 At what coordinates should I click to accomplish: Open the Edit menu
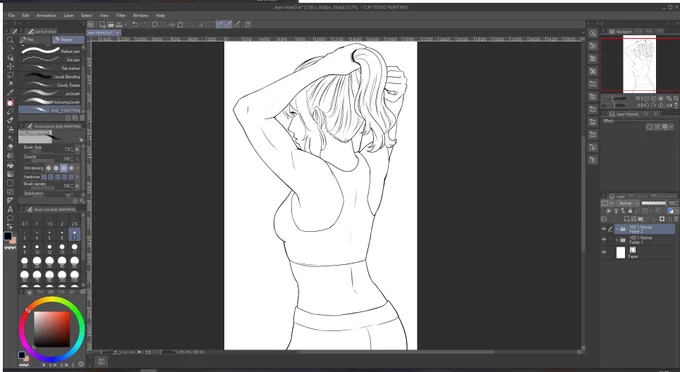pos(26,15)
